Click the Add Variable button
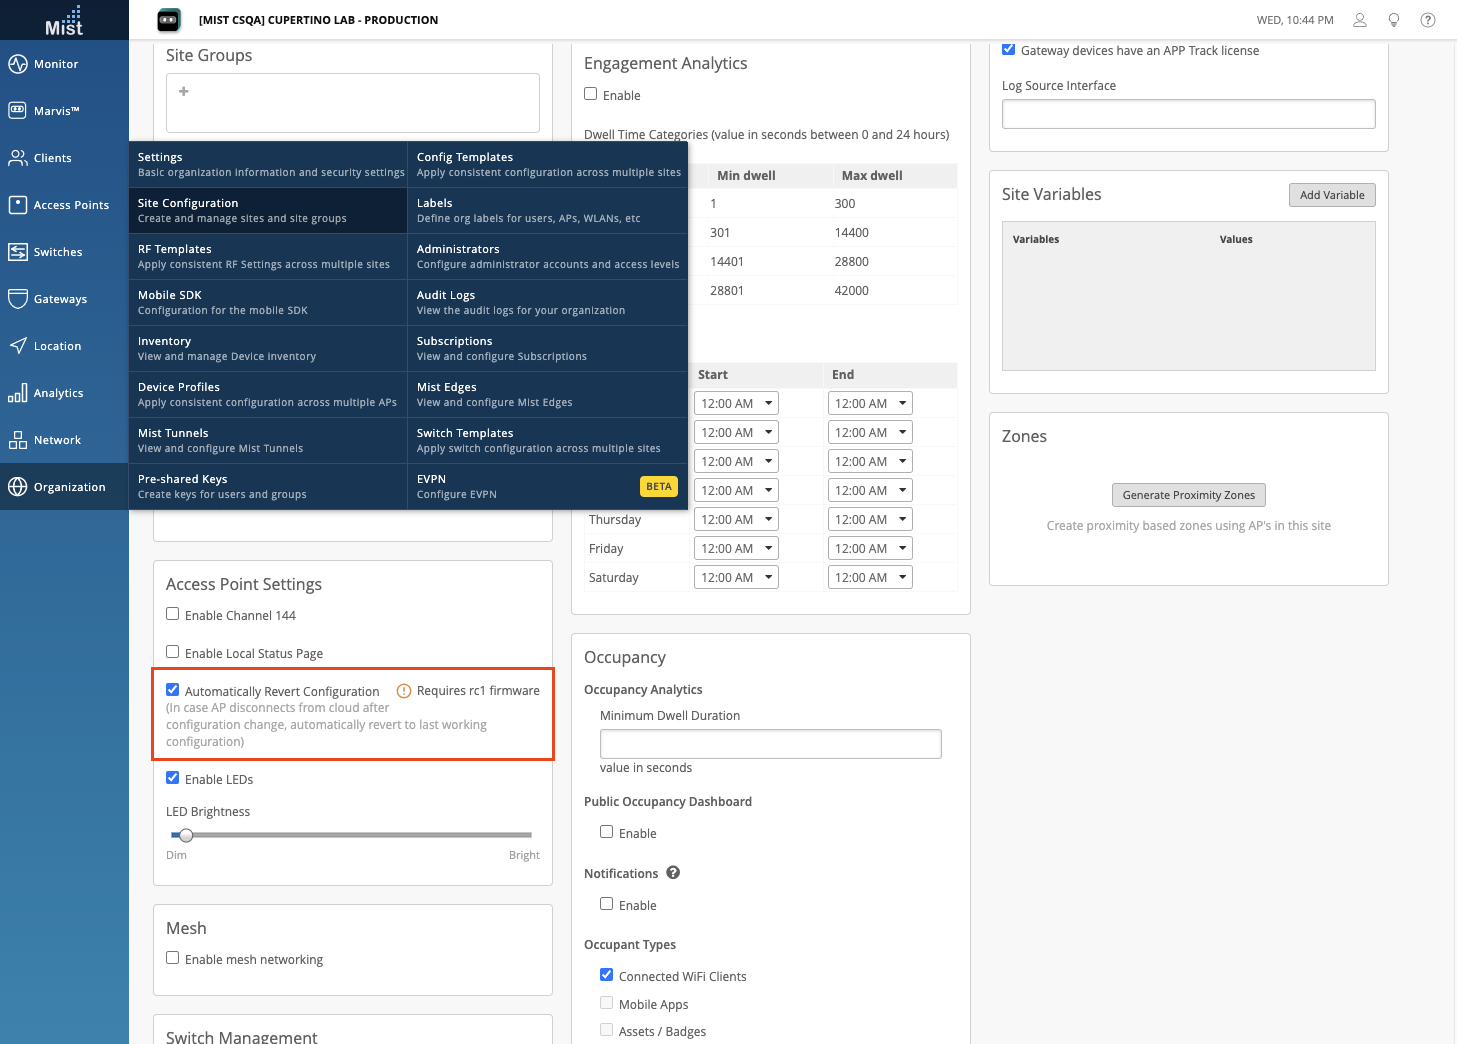 [1331, 195]
